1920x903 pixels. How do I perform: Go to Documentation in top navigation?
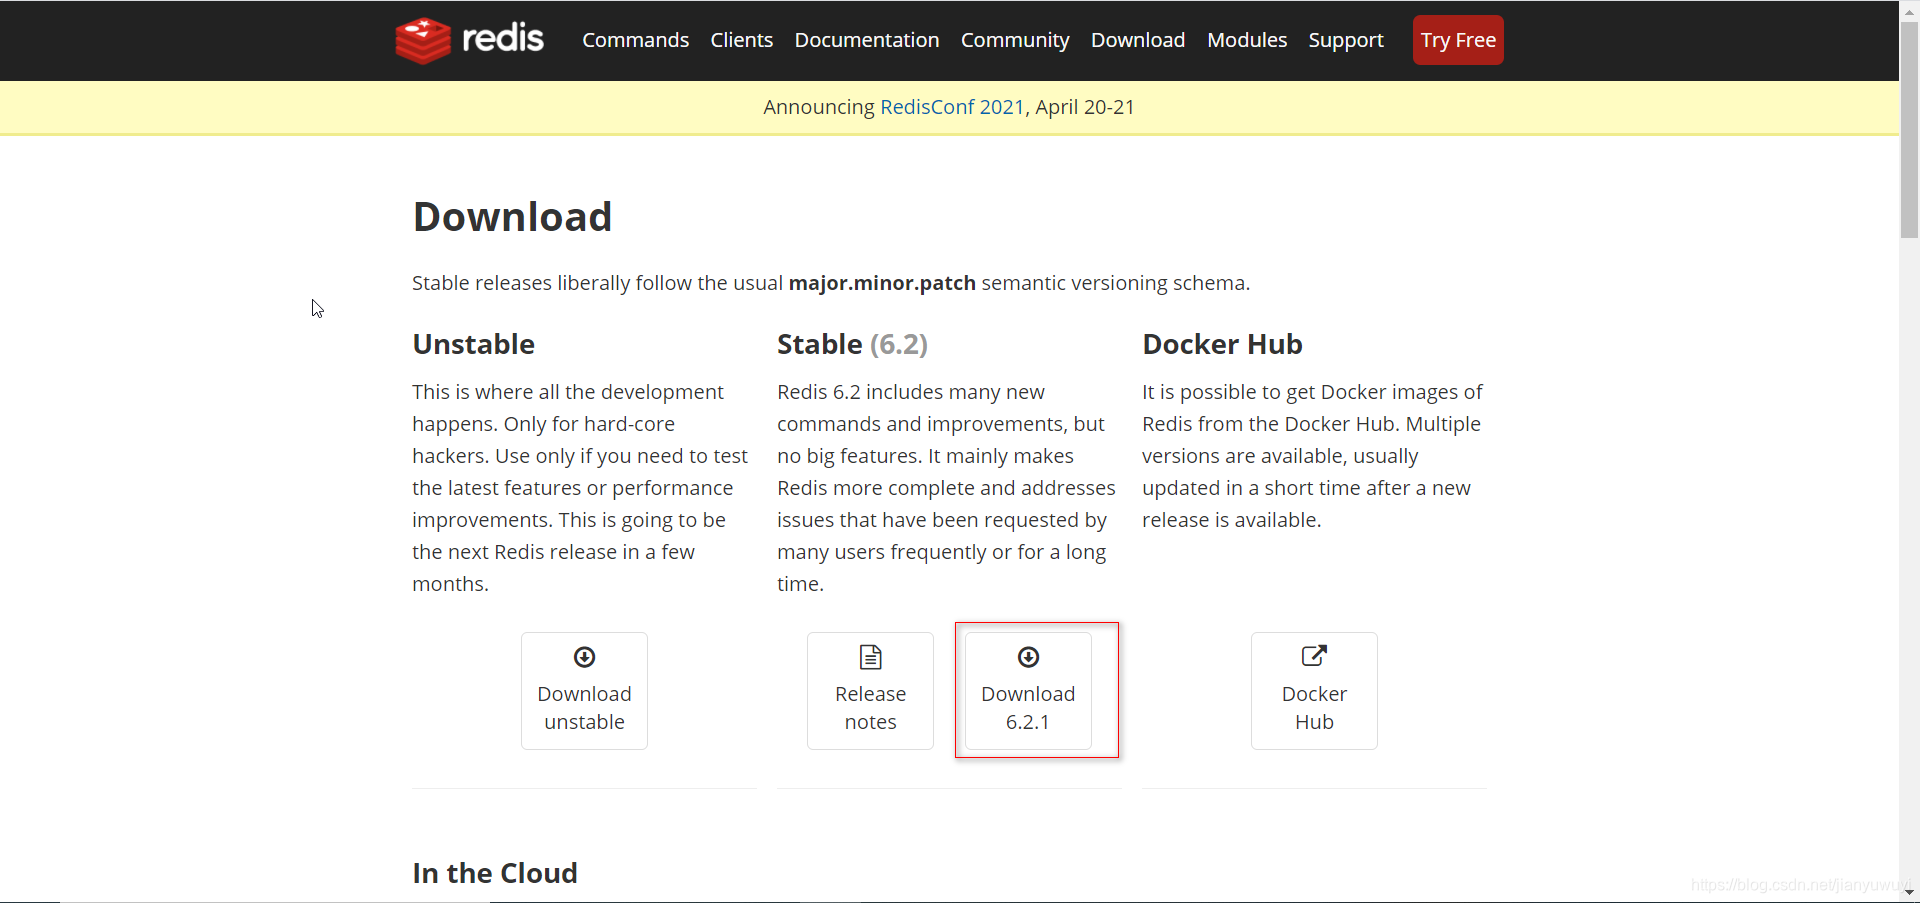(867, 40)
